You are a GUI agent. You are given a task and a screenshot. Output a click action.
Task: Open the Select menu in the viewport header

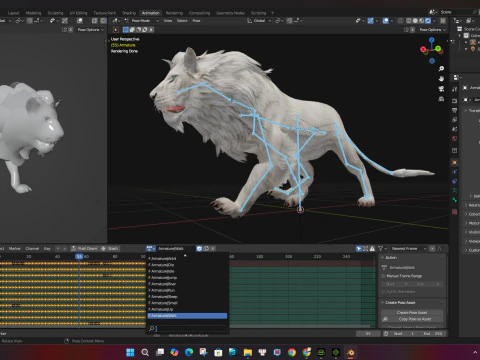[x=182, y=21]
